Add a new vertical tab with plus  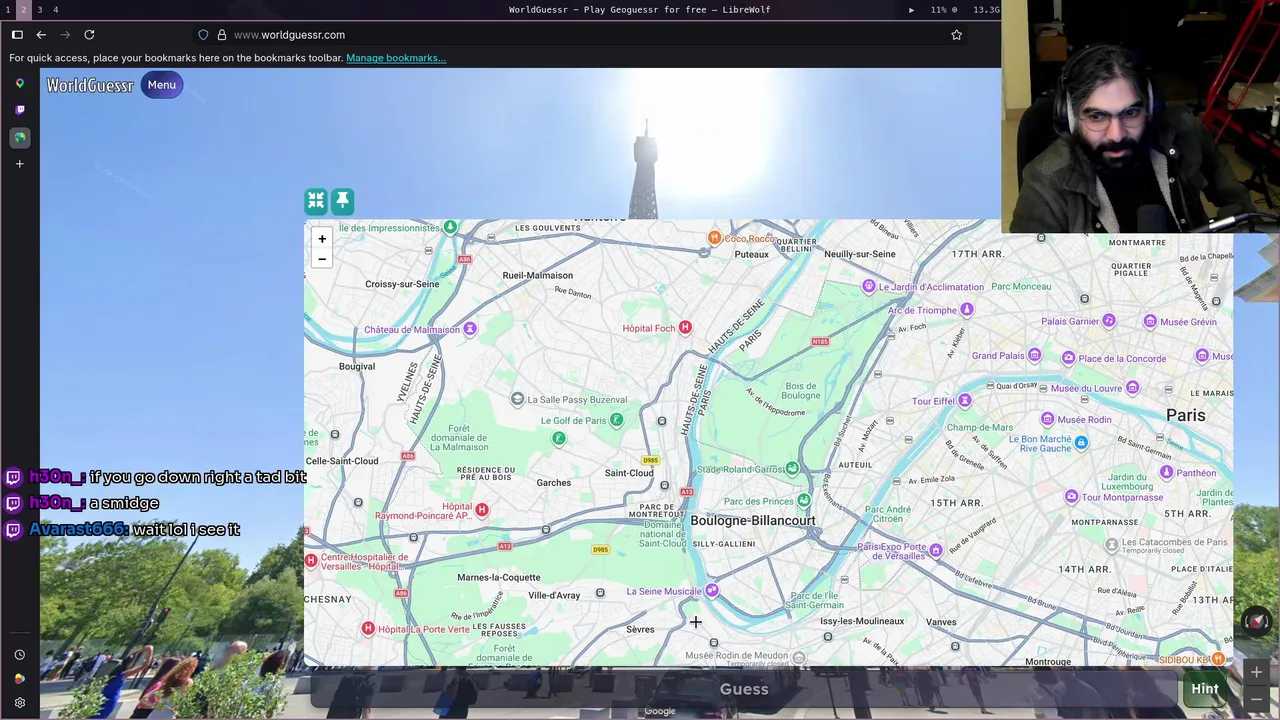click(19, 164)
